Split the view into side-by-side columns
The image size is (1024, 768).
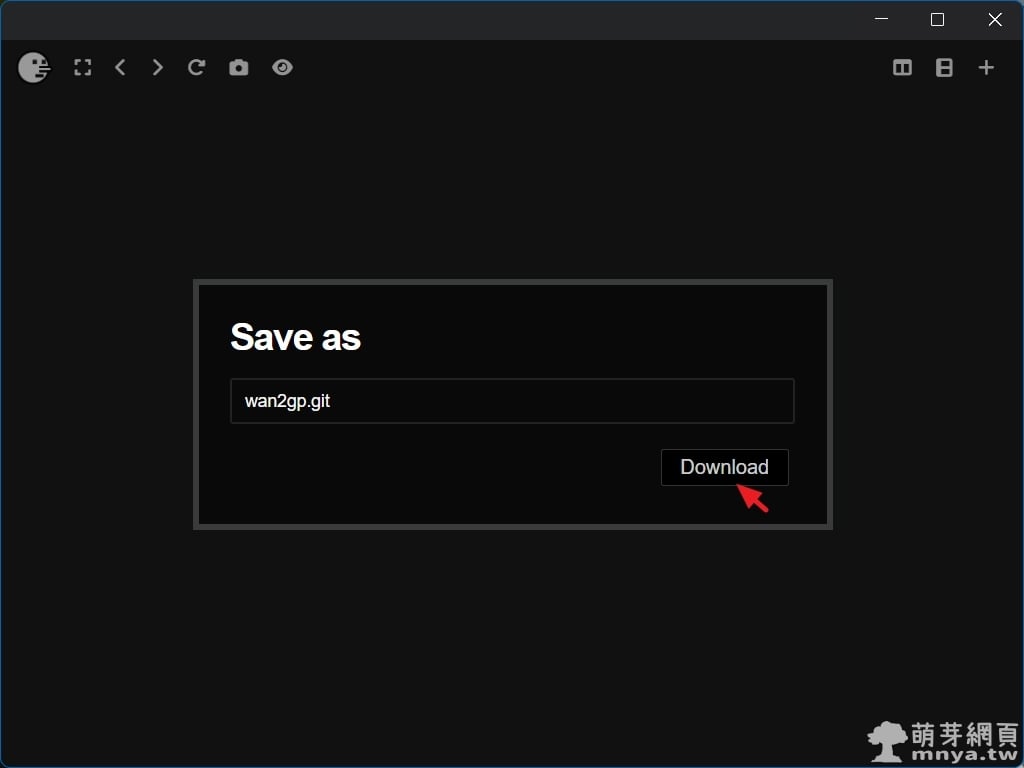click(x=902, y=68)
